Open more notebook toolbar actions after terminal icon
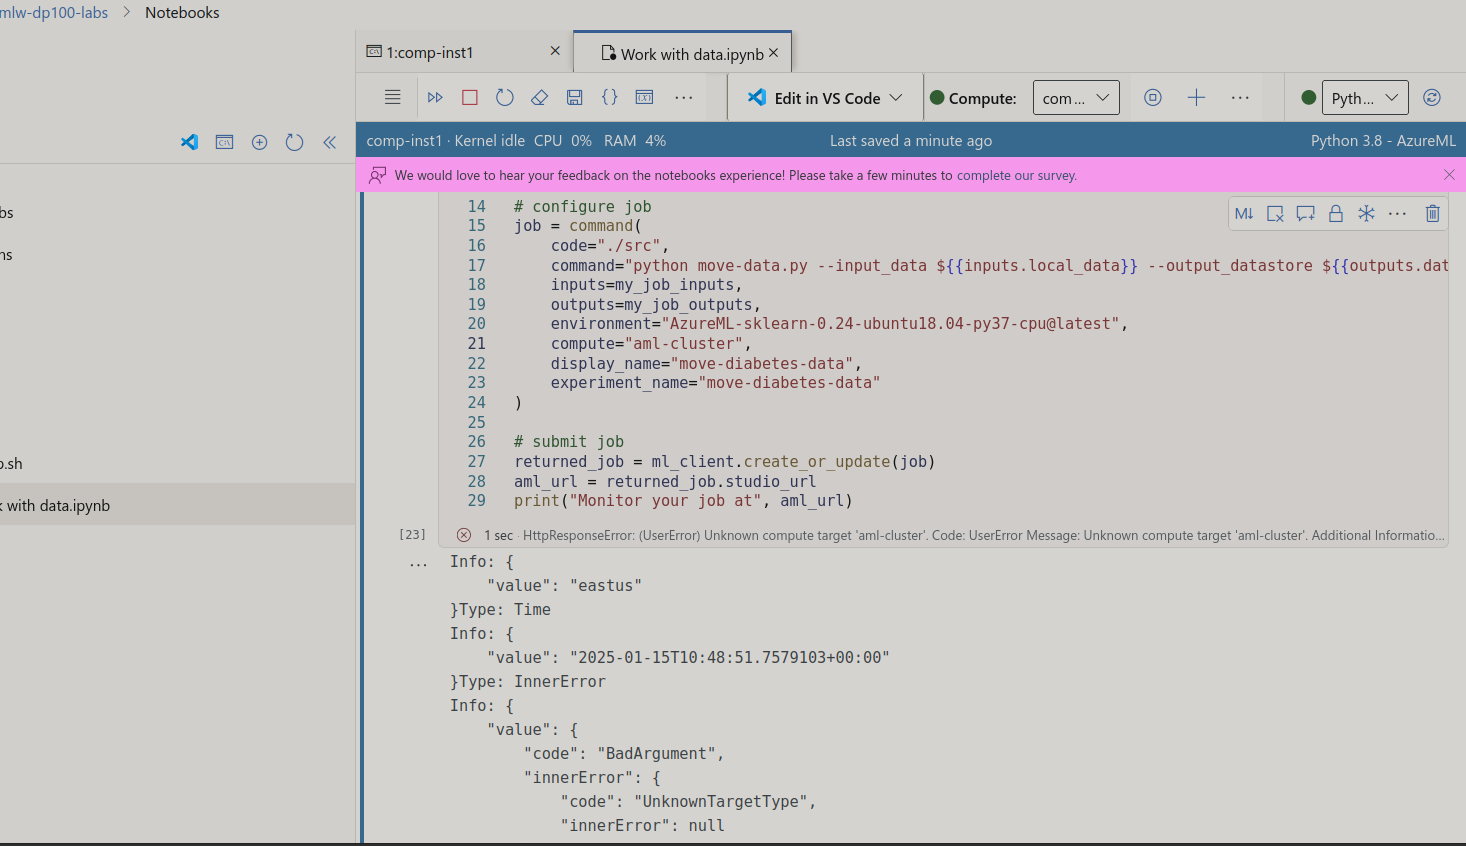 tap(684, 97)
